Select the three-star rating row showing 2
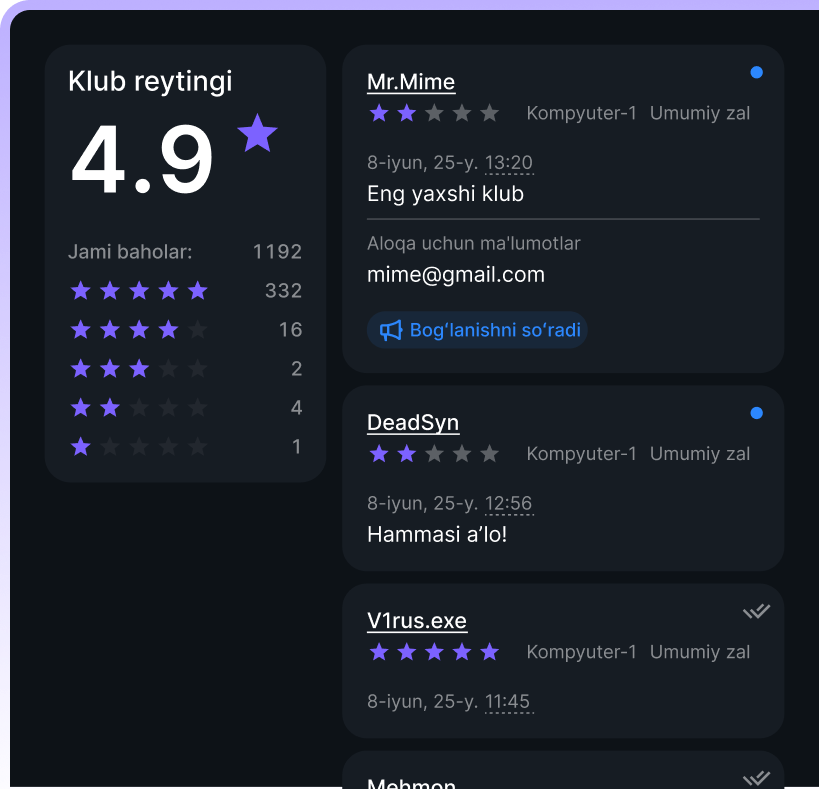This screenshot has height=789, width=819. [x=185, y=369]
